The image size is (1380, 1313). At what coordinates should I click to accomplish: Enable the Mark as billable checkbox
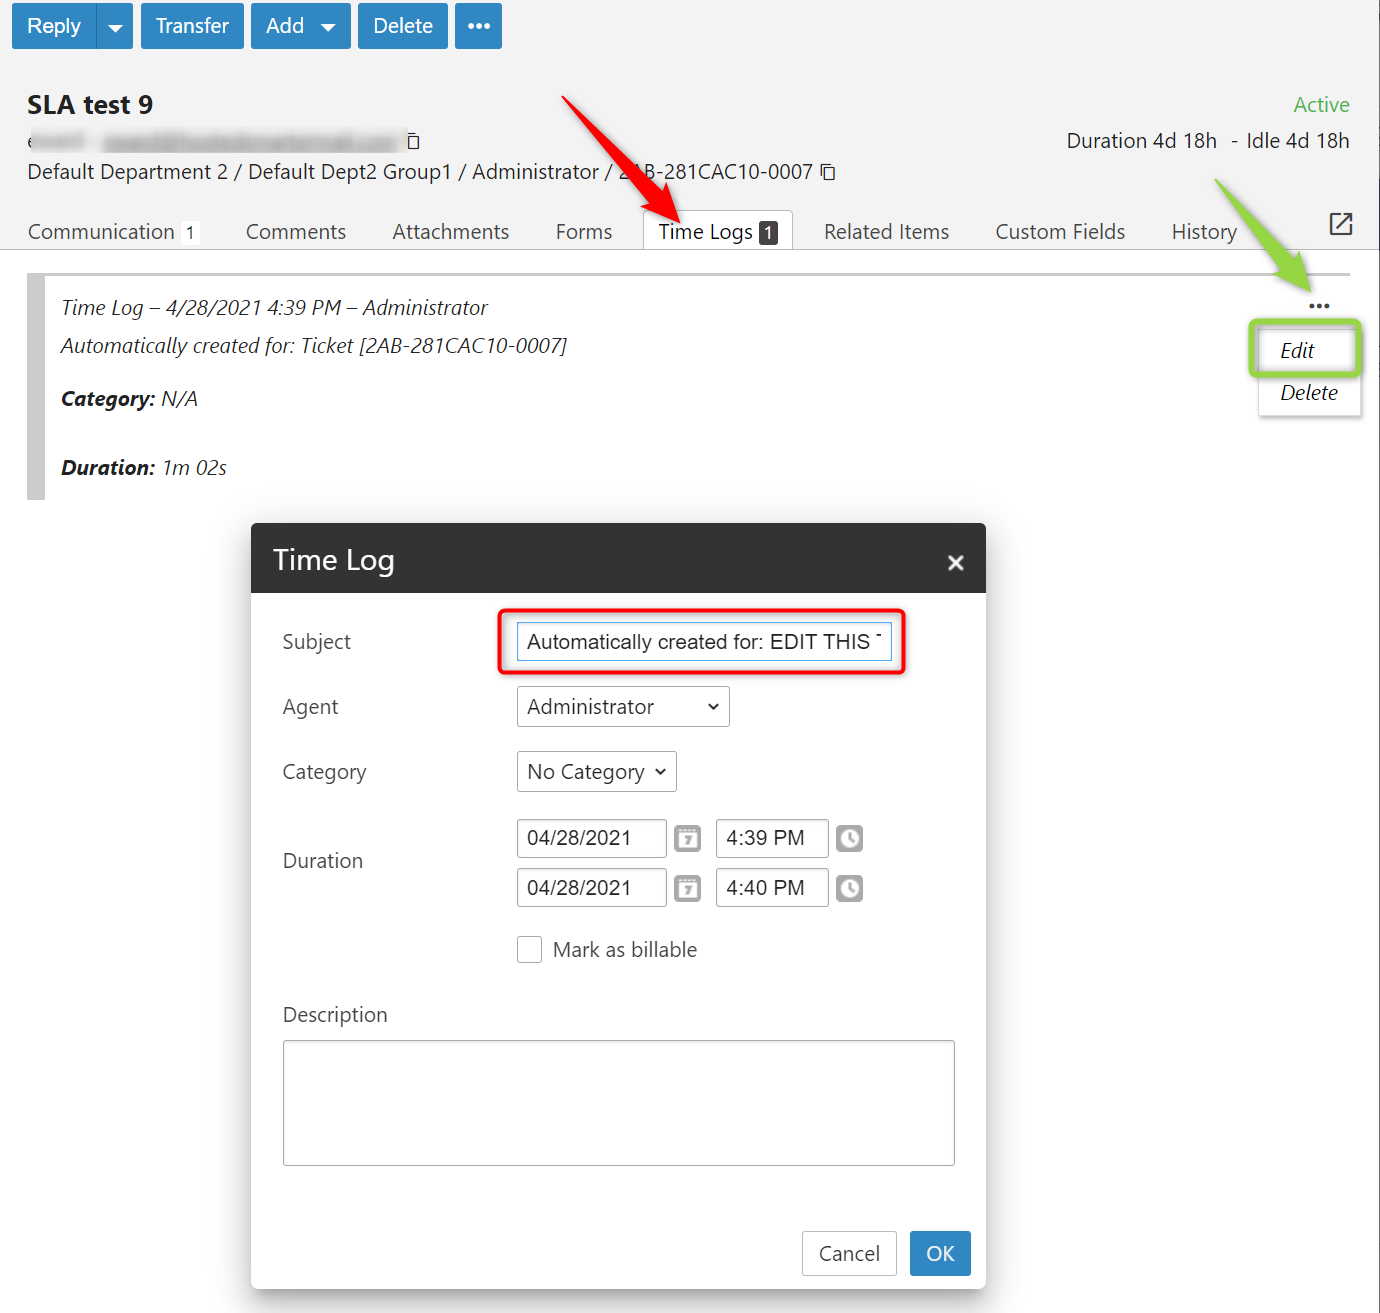pos(530,949)
